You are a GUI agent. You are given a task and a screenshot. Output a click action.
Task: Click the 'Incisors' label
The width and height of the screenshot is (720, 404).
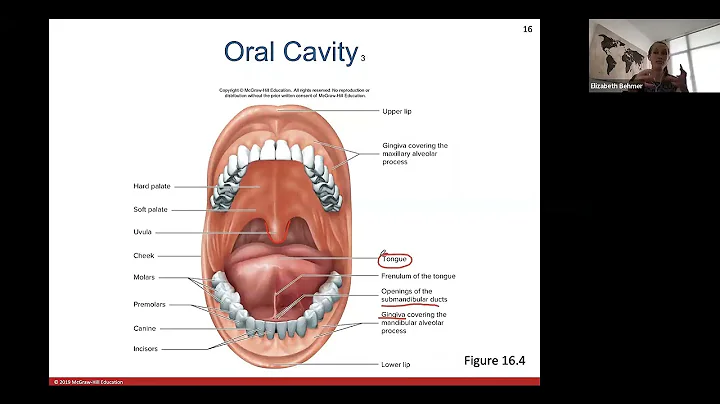pyautogui.click(x=145, y=348)
